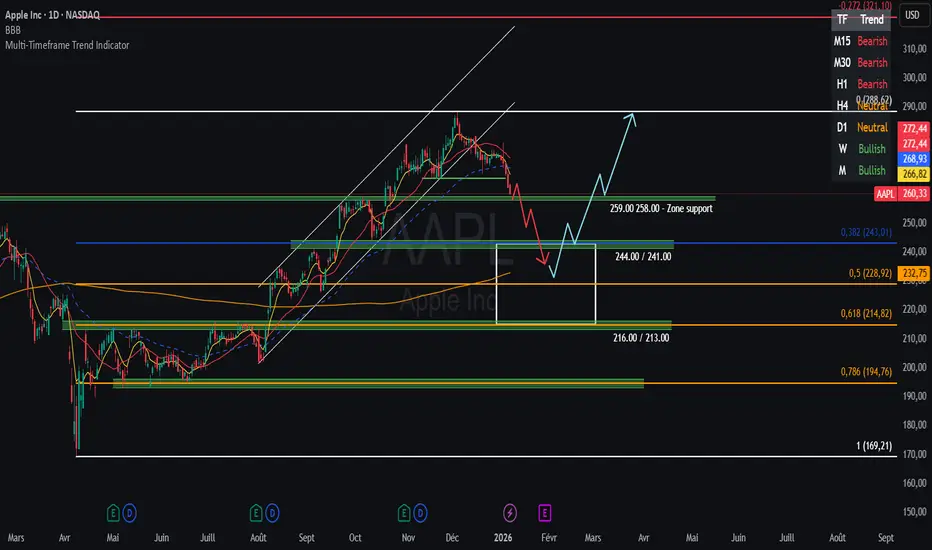Click the 216.00 / 213.00 annotation
The height and width of the screenshot is (550, 932).
pyautogui.click(x=641, y=338)
